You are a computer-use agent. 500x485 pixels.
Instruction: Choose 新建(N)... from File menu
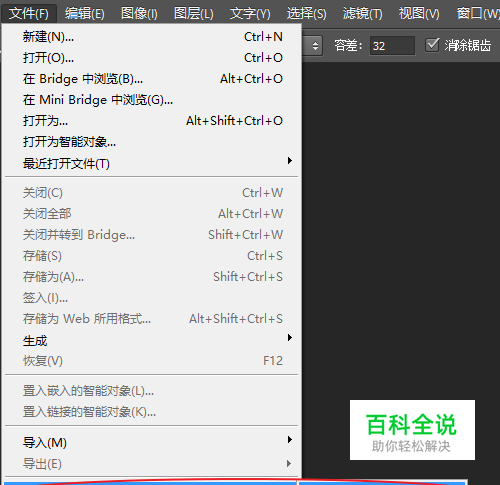[x=152, y=37]
